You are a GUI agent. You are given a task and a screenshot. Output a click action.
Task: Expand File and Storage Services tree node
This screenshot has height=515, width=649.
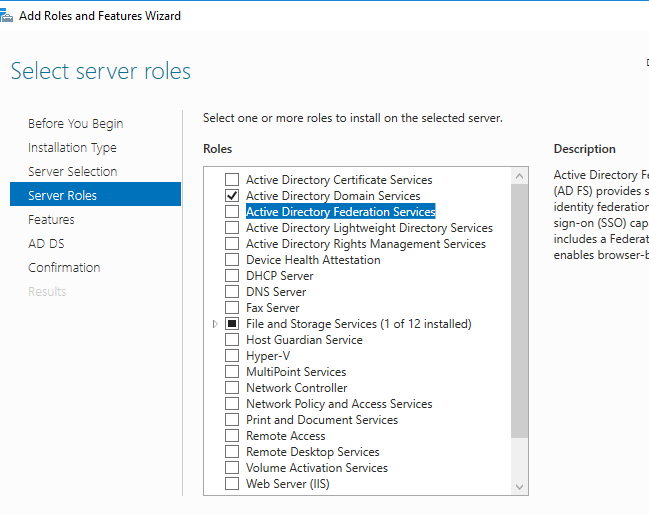point(215,324)
